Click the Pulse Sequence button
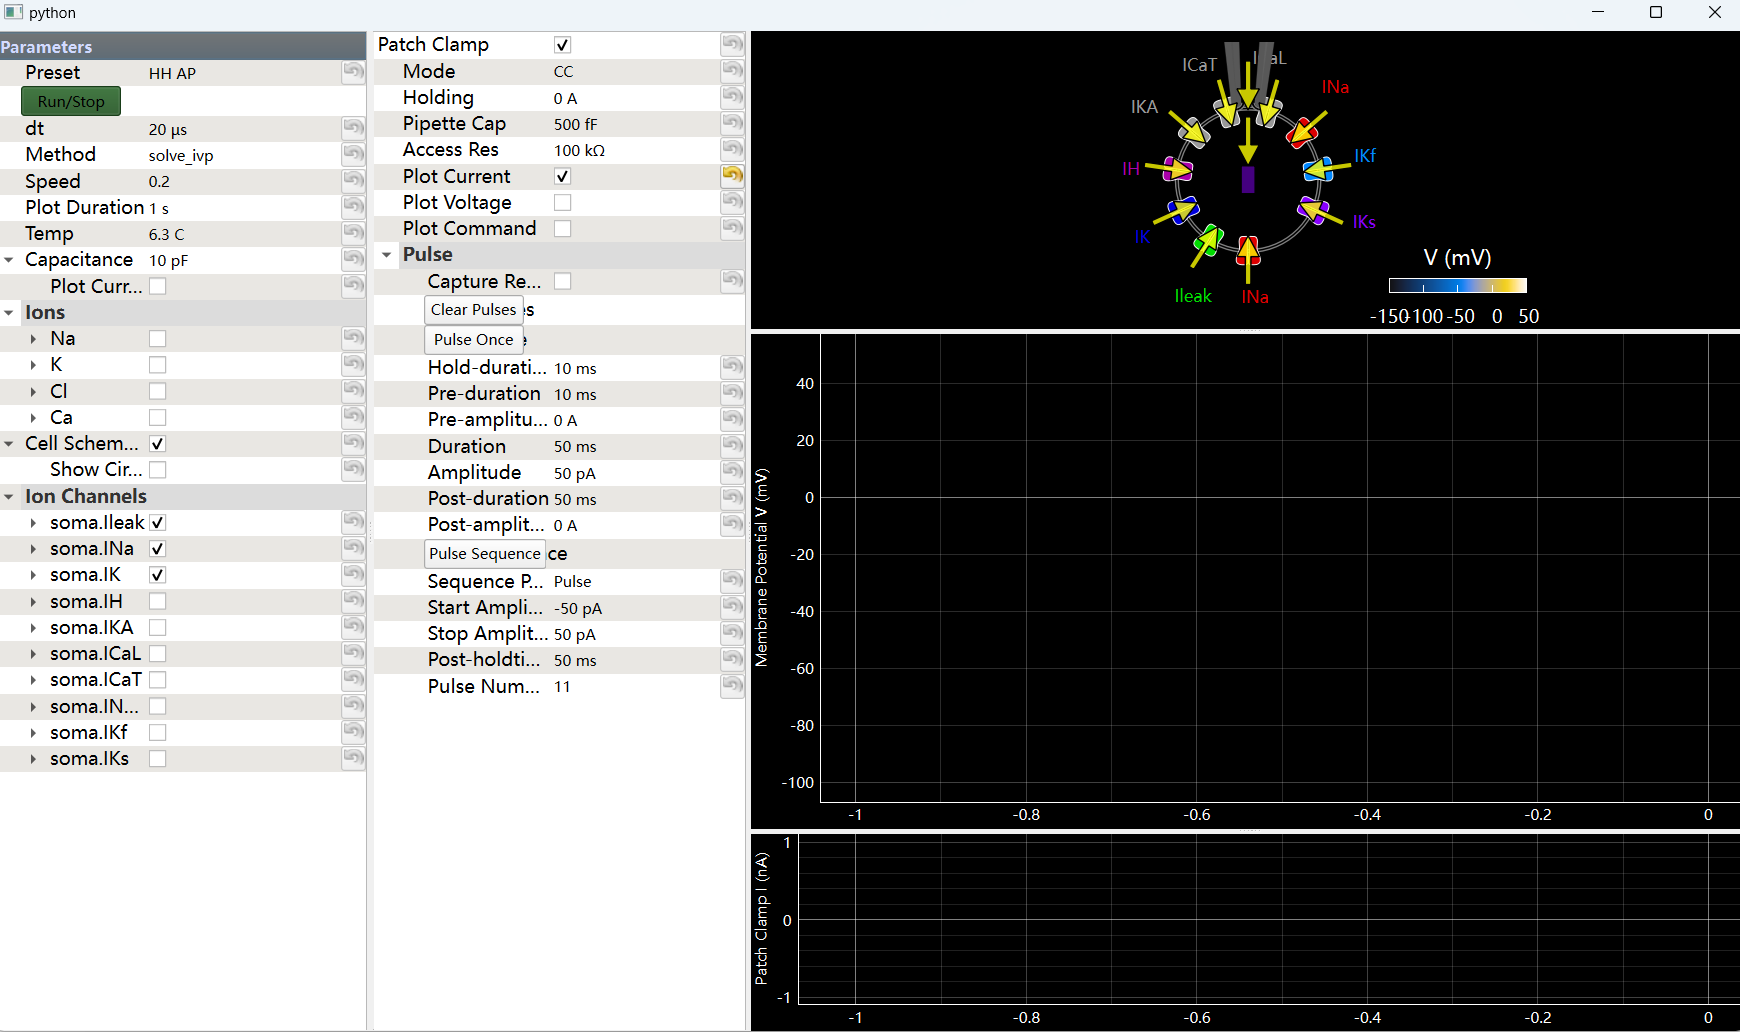The image size is (1740, 1032). click(x=485, y=553)
